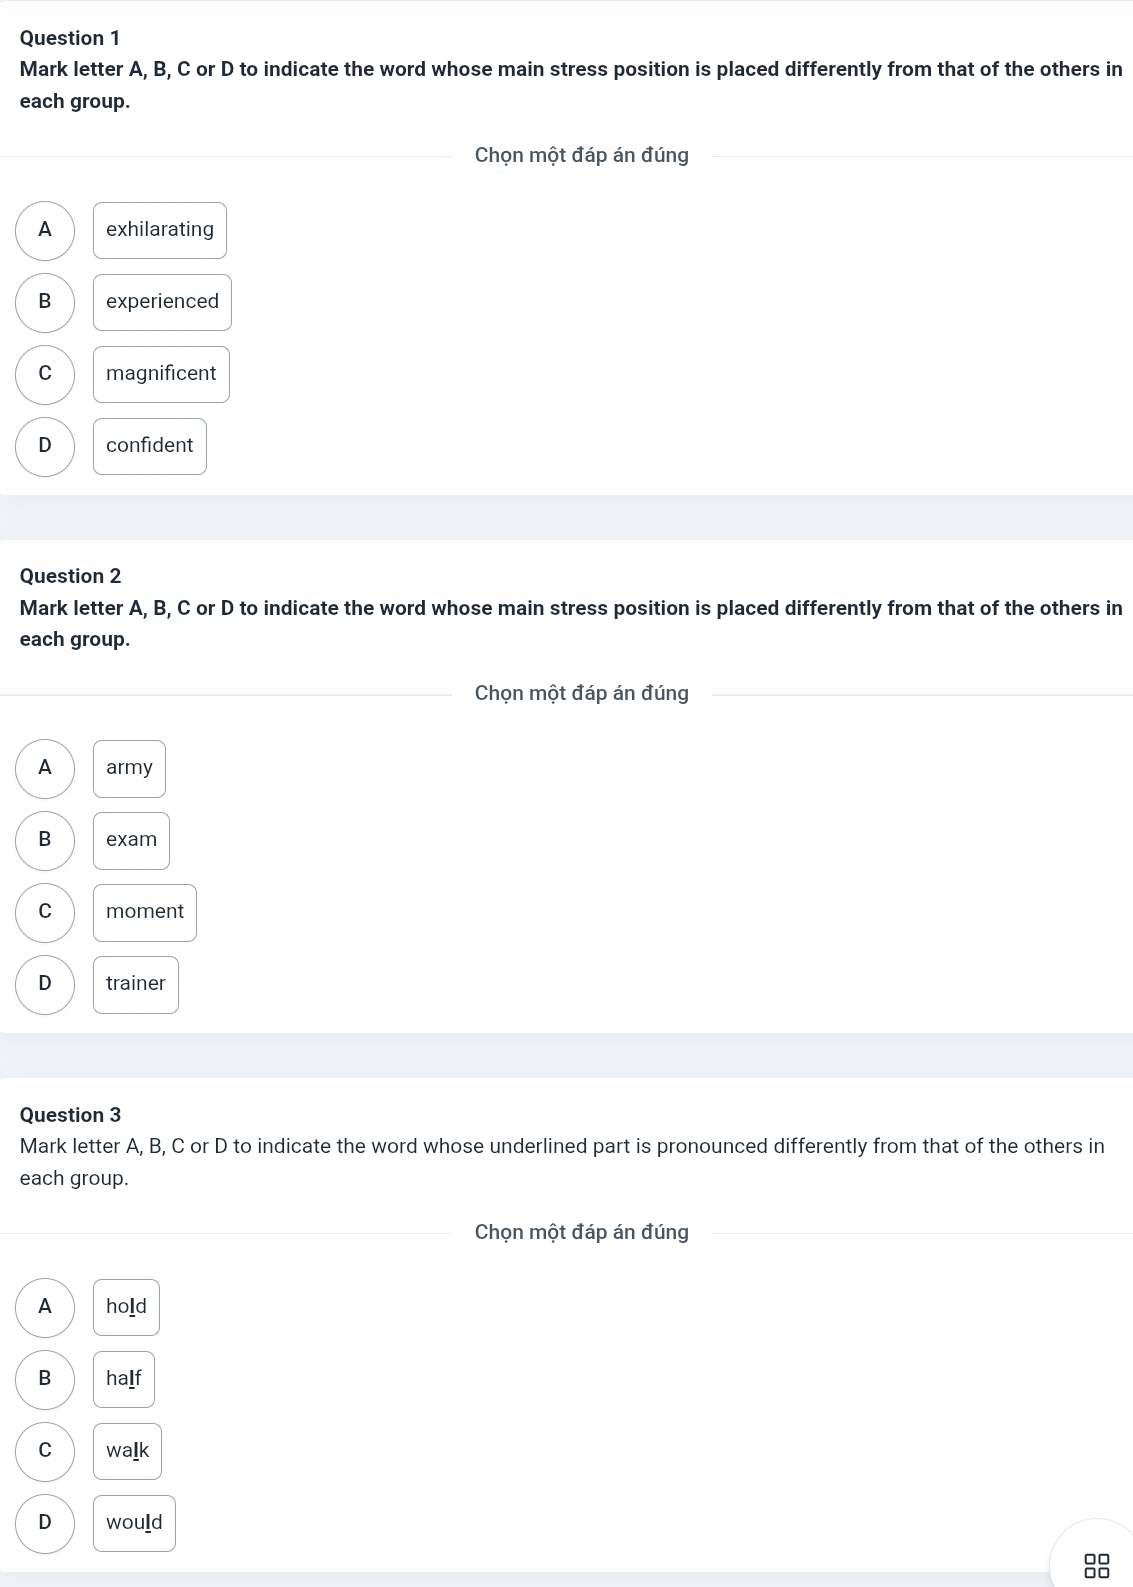Pick option D circle in Question 1
1133x1587 pixels.
pos(45,447)
